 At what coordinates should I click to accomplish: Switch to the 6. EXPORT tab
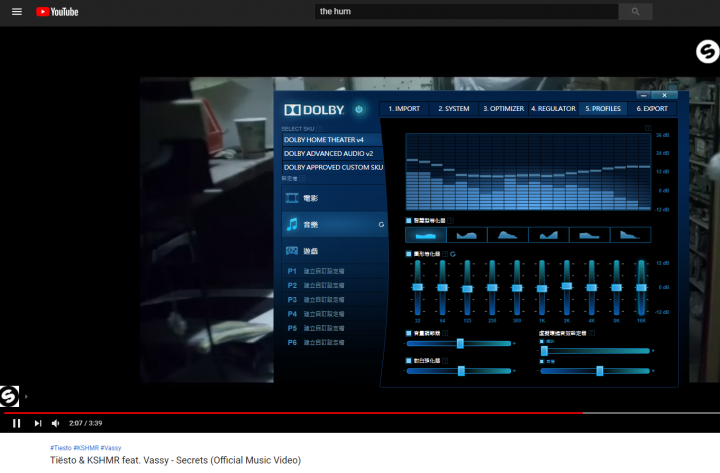pos(652,108)
